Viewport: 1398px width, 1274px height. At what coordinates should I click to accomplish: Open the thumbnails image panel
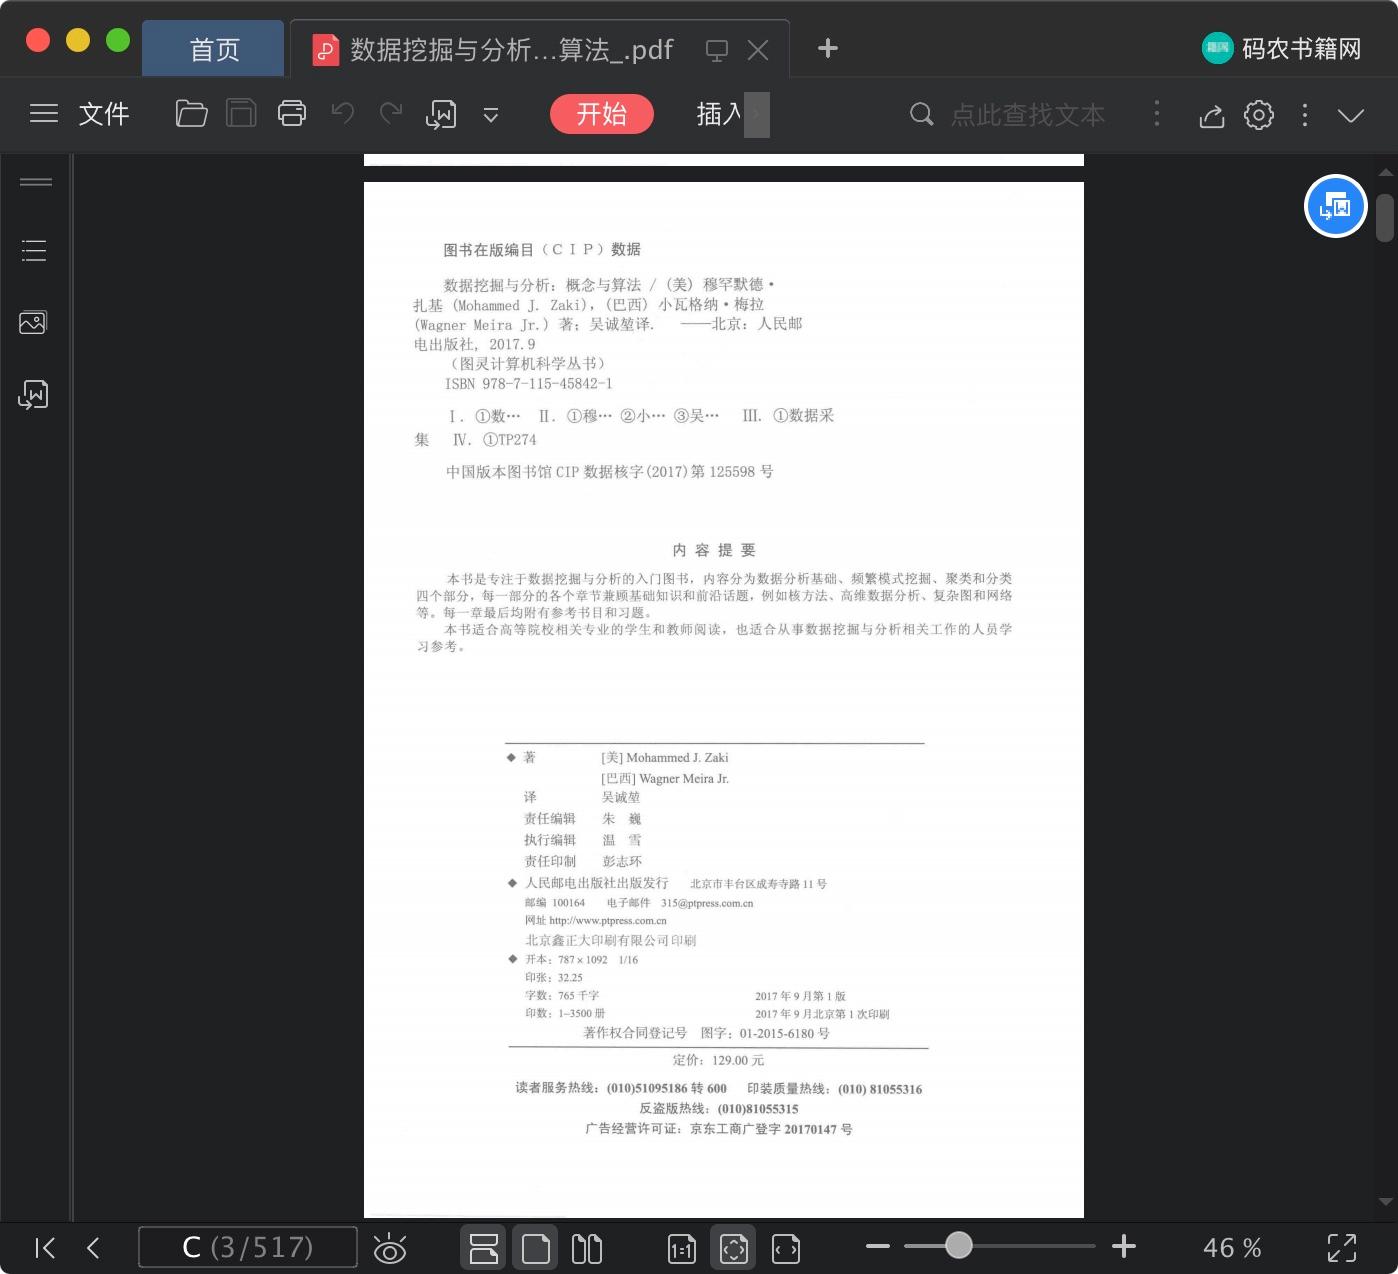(x=33, y=322)
